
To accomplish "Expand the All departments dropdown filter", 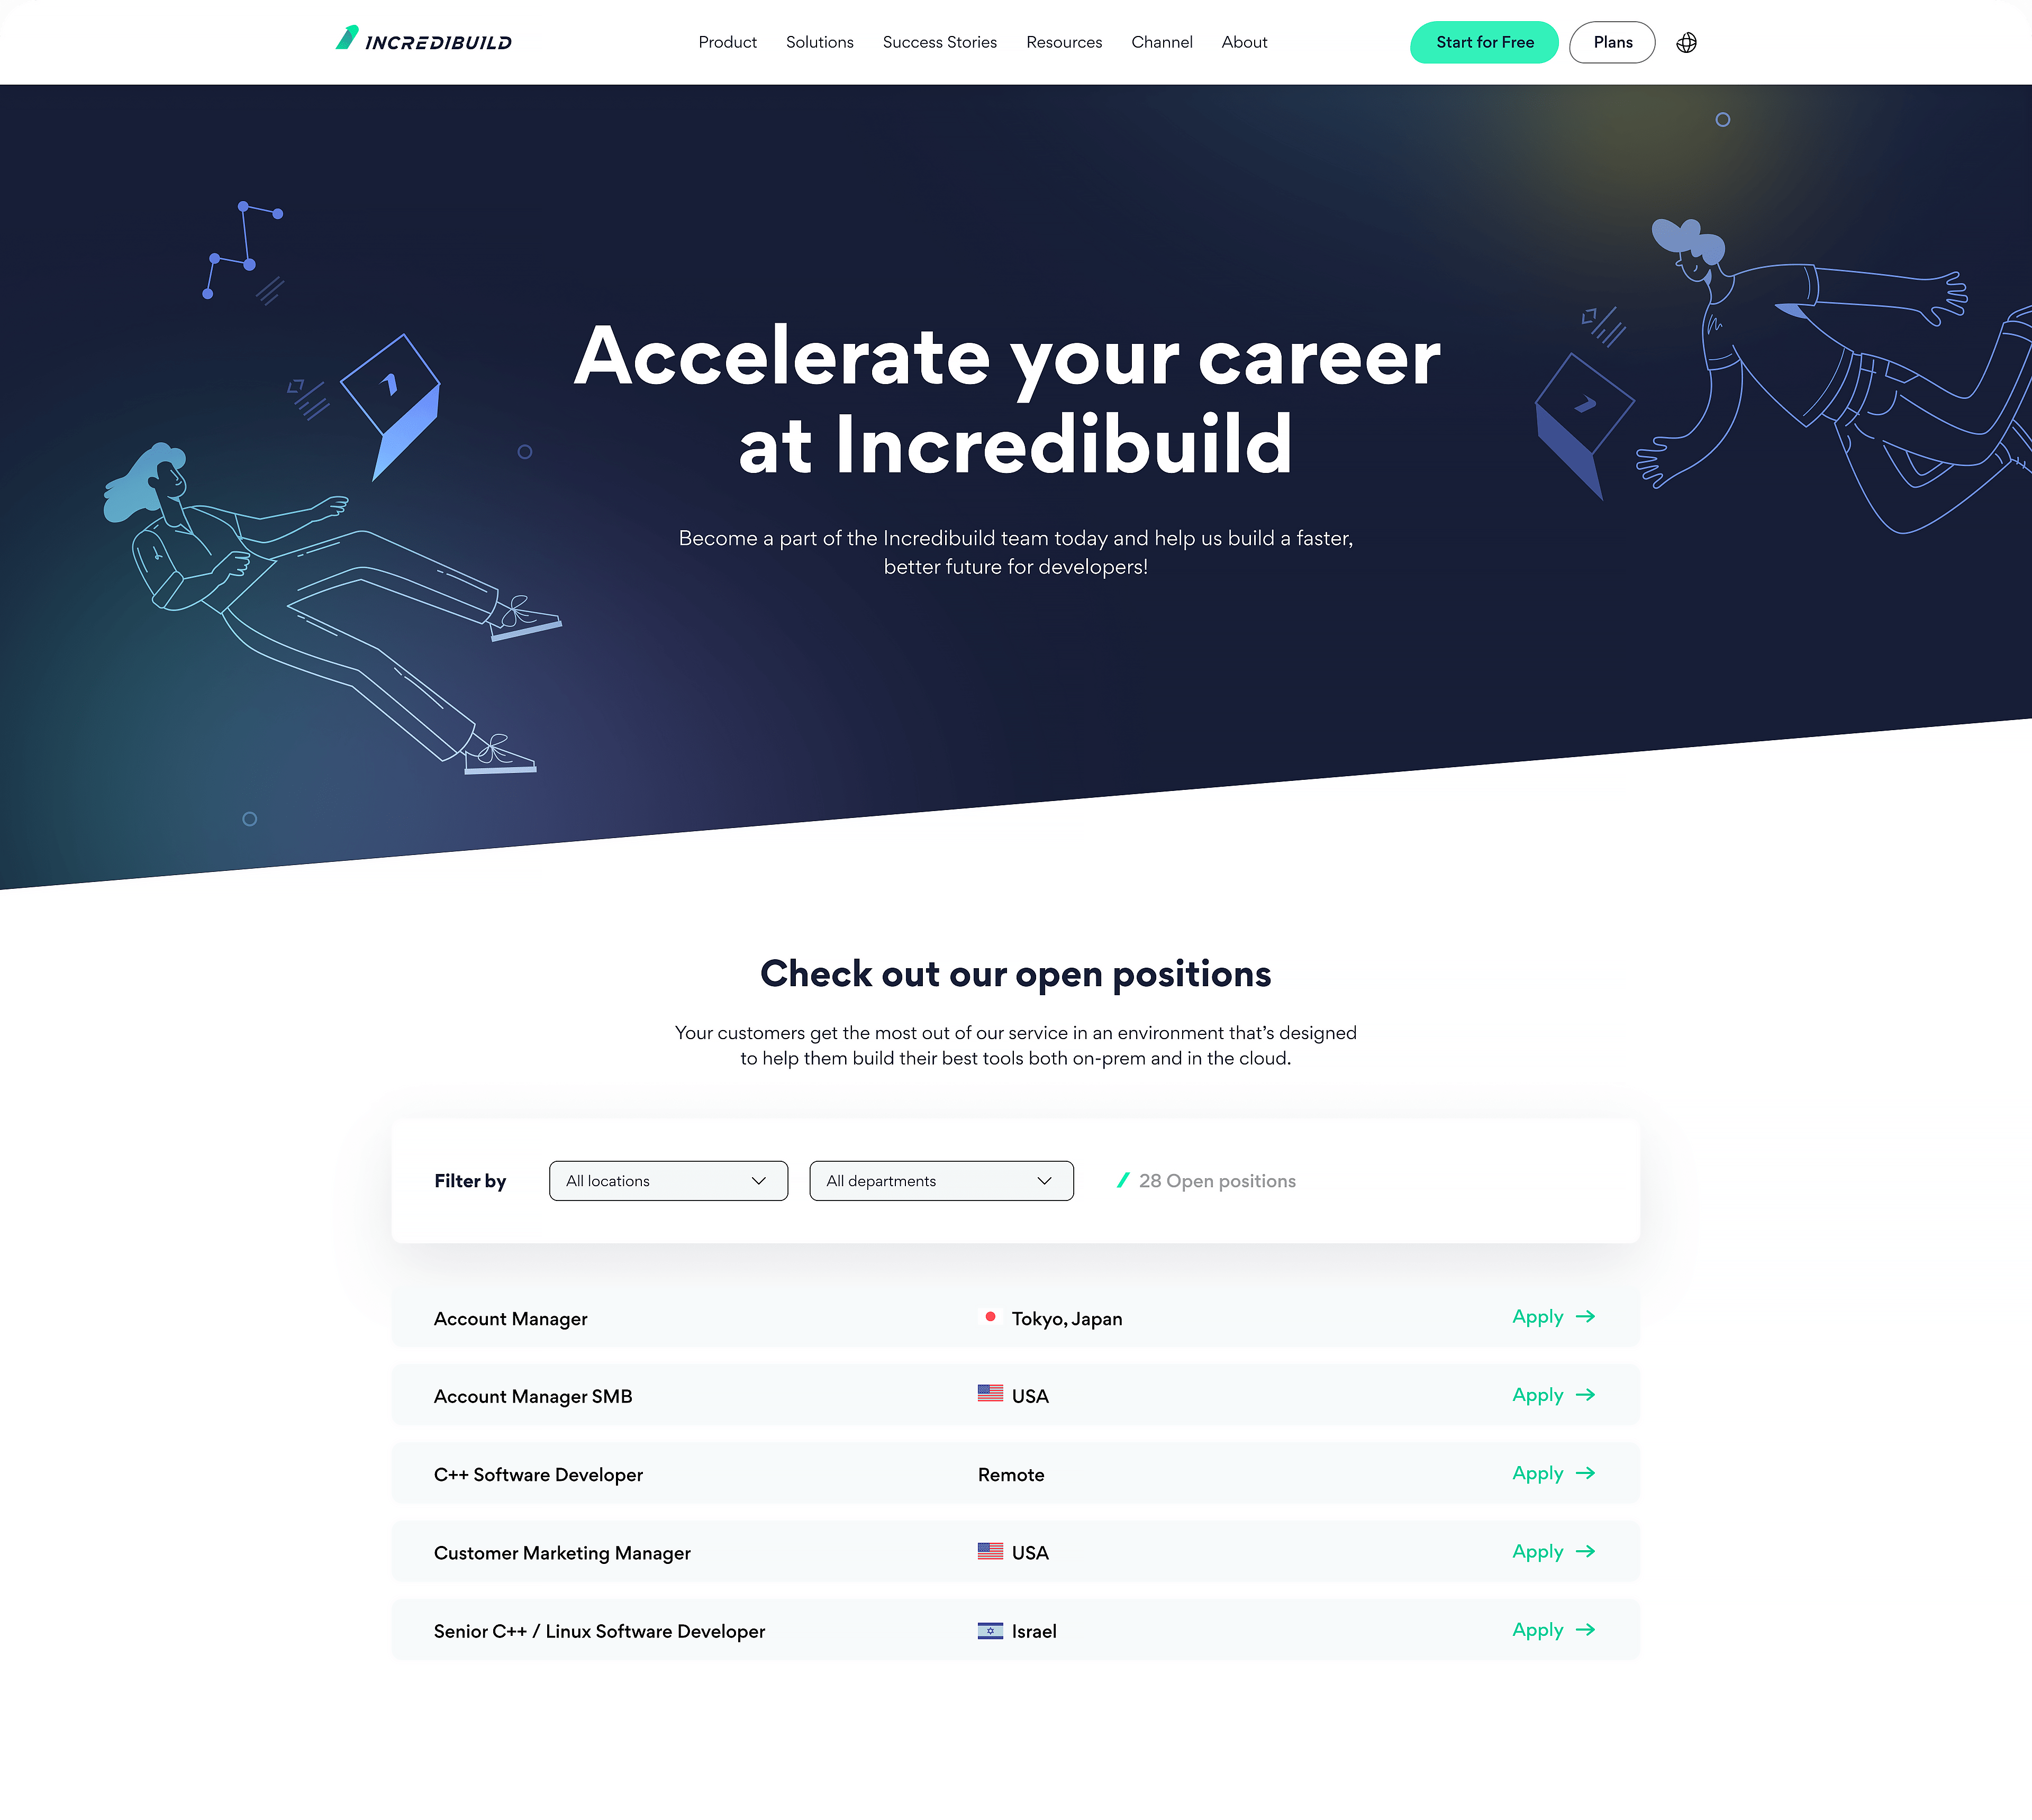I will tap(940, 1179).
